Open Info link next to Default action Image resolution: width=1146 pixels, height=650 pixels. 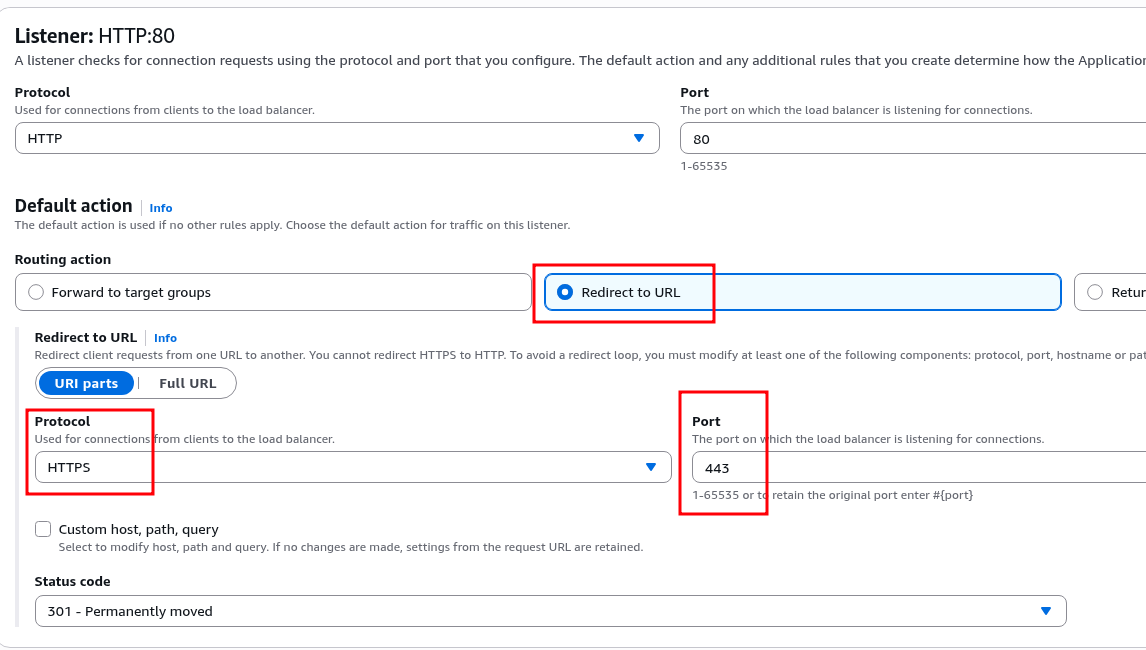(x=161, y=208)
